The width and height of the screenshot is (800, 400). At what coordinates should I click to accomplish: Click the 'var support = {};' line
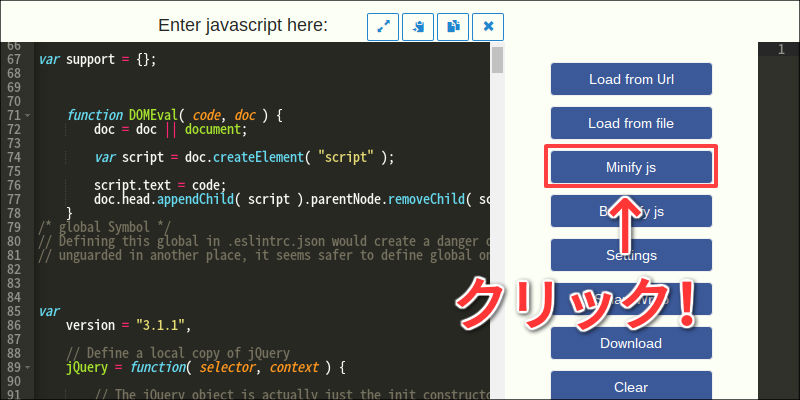click(98, 60)
